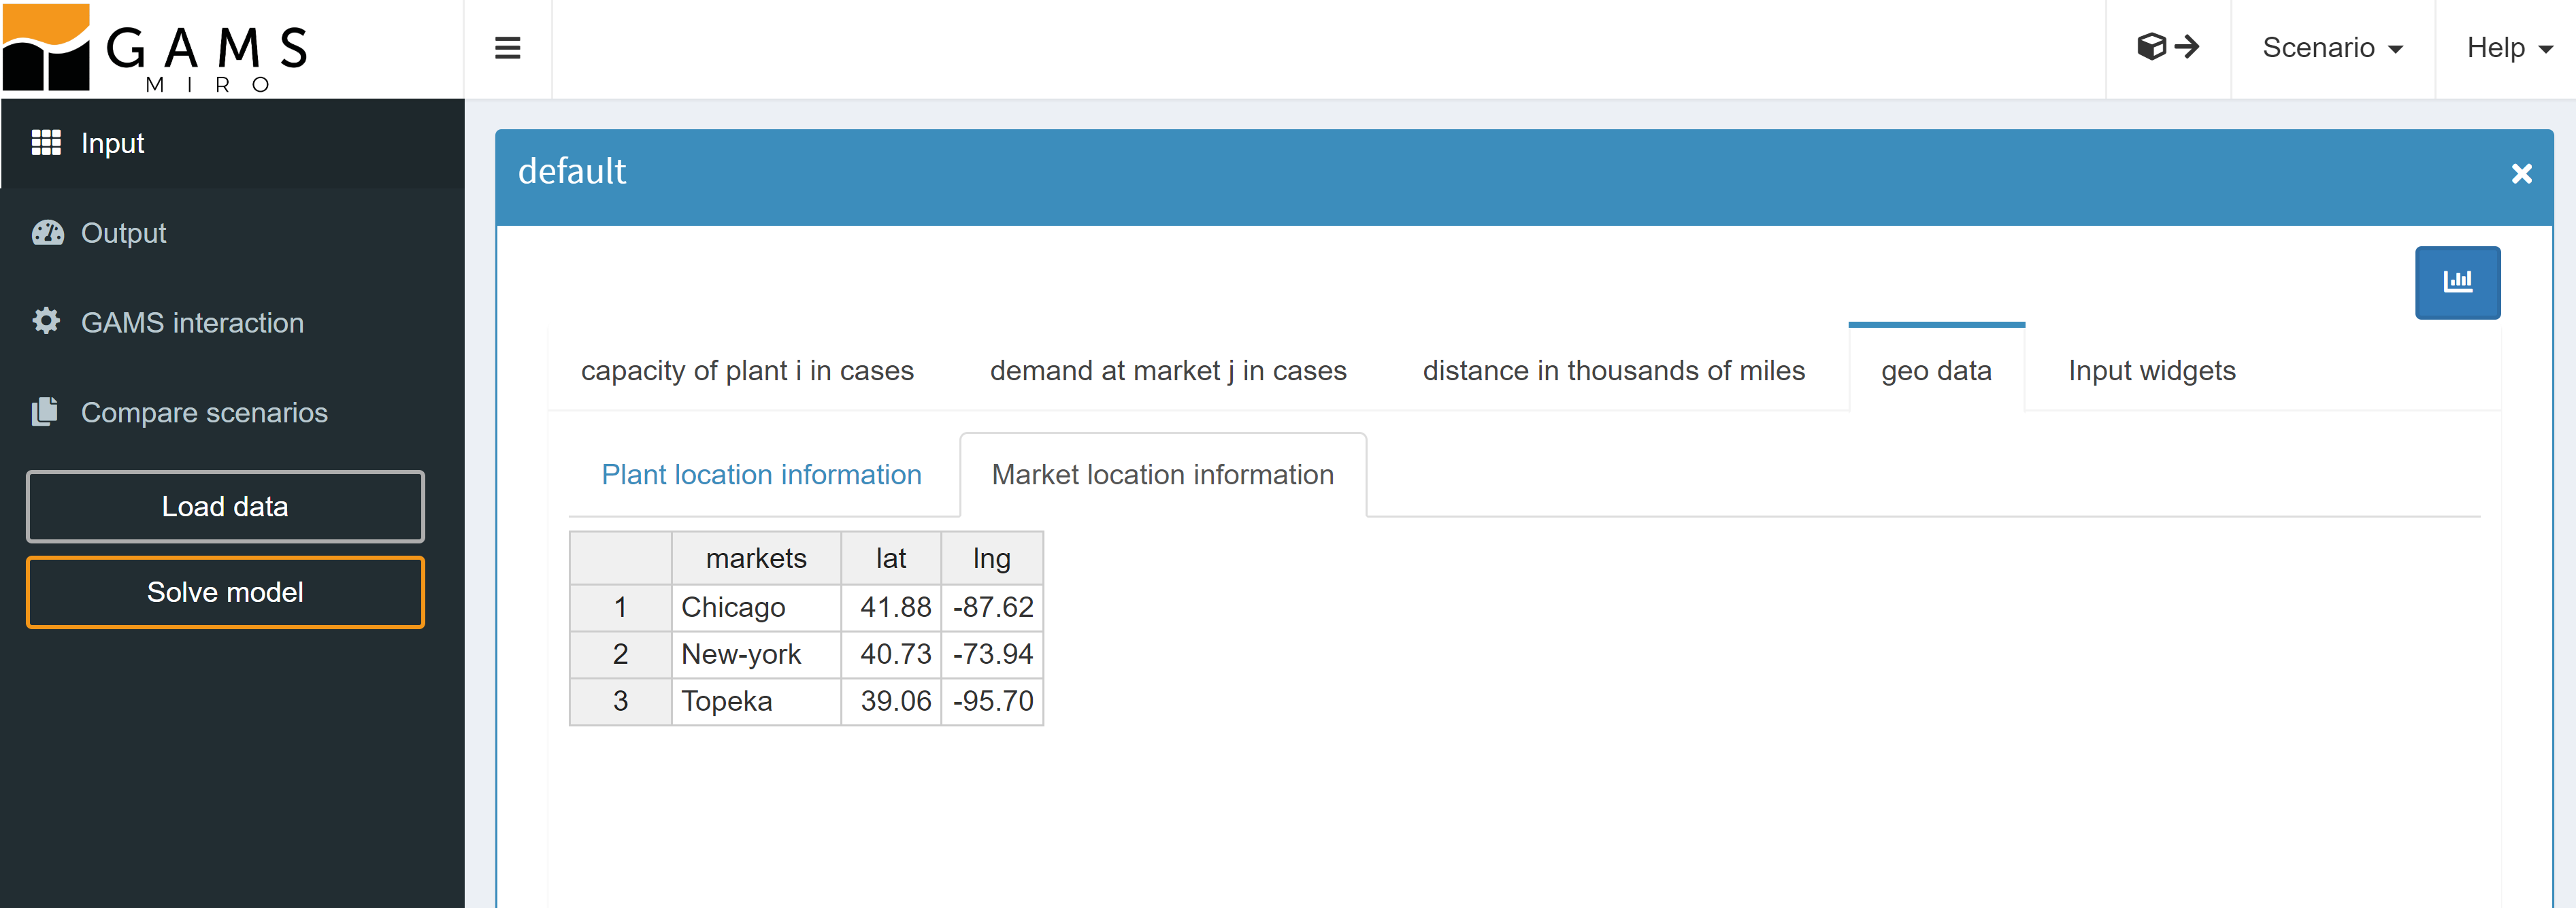Select the geo data tab
Image resolution: width=2576 pixels, height=908 pixels.
[1935, 369]
